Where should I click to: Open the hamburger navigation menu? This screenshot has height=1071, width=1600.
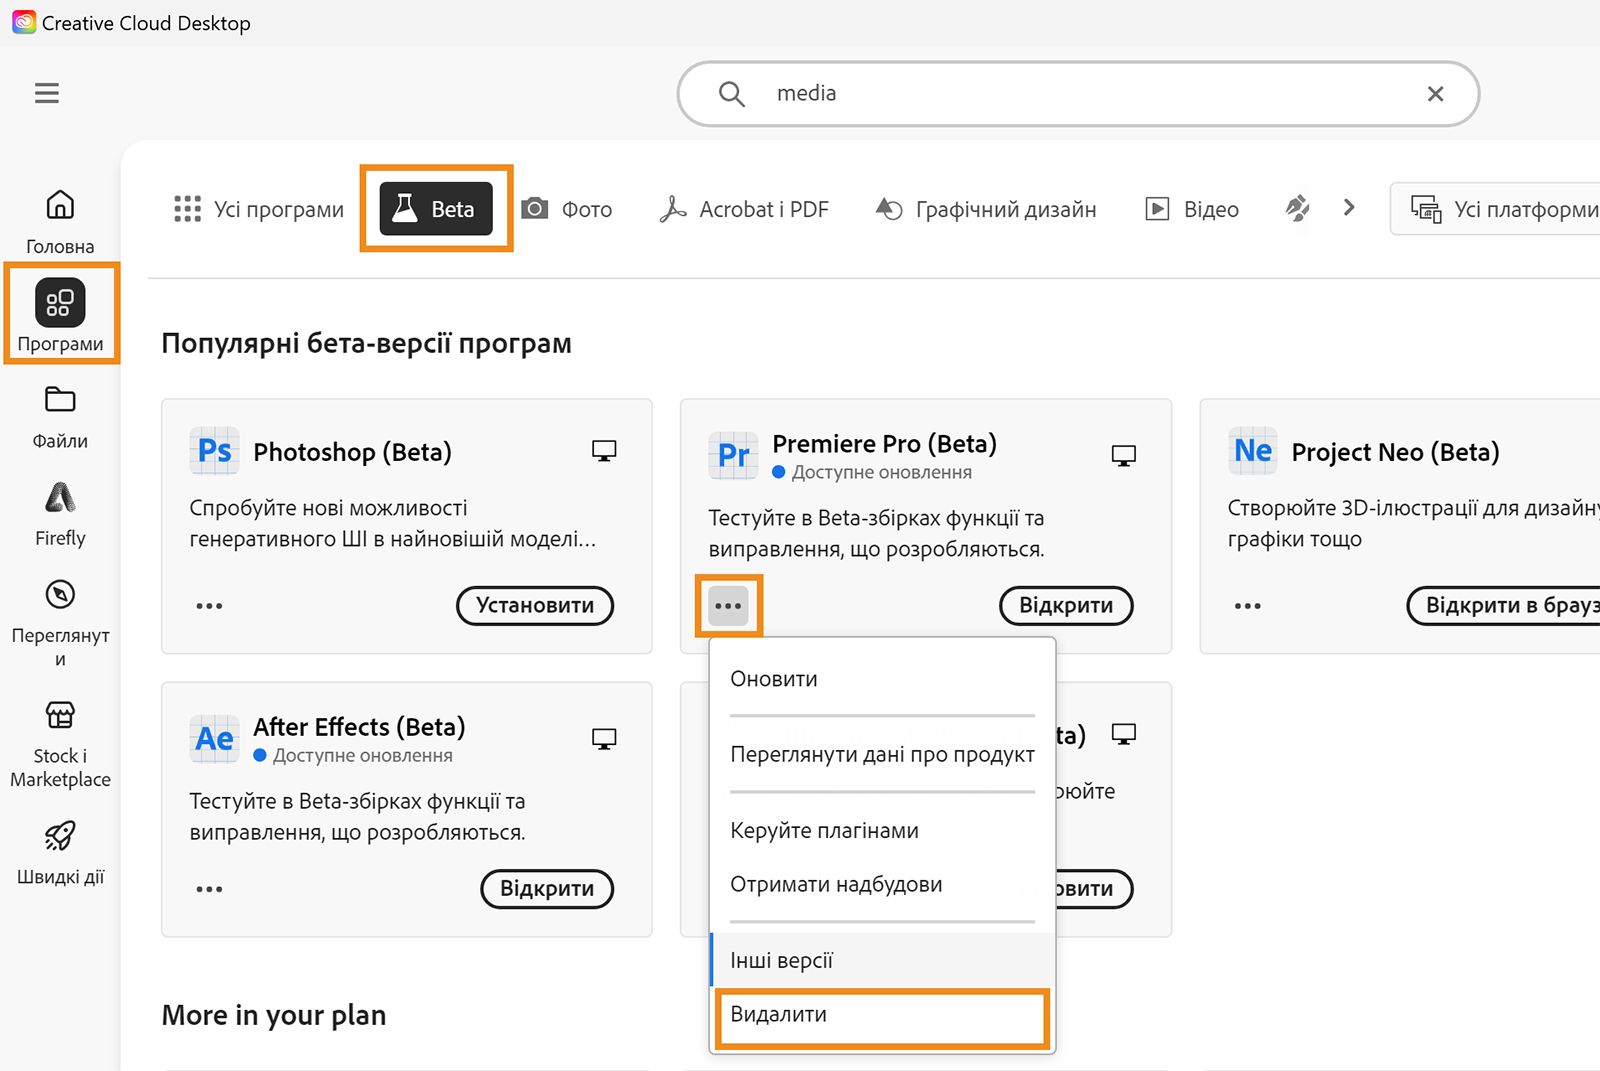47,93
